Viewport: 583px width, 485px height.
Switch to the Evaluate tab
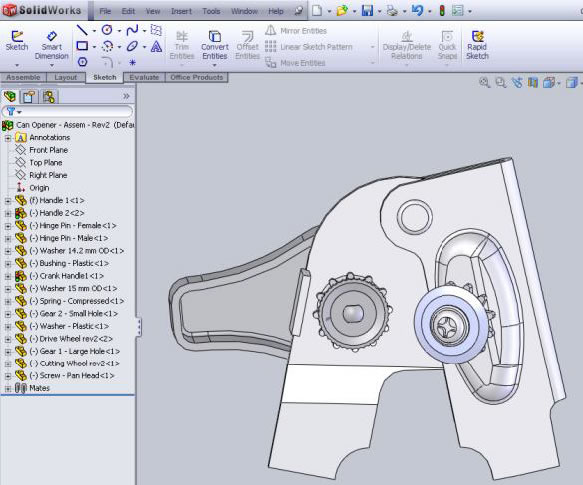[x=144, y=77]
